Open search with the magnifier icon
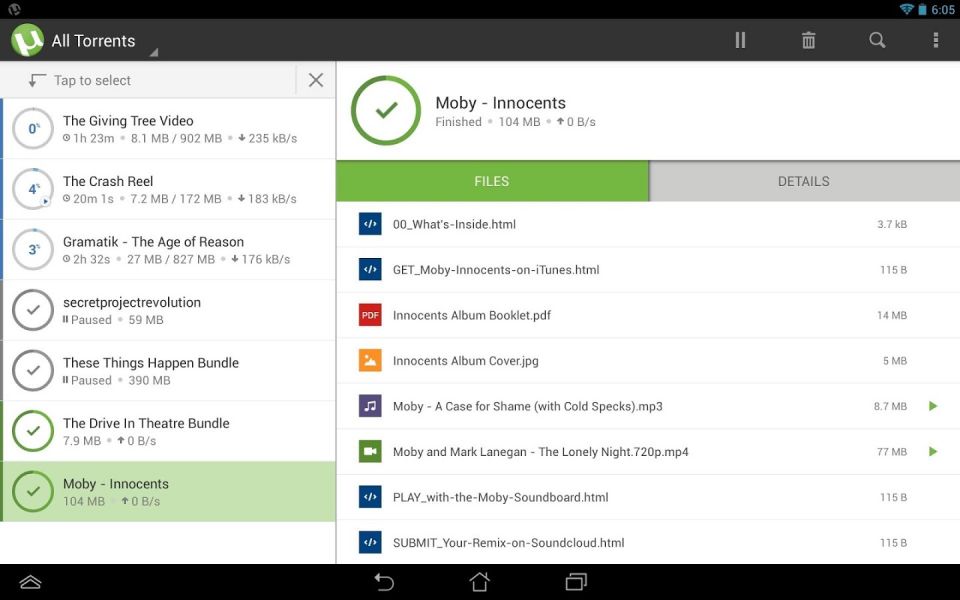960x600 pixels. click(x=877, y=40)
